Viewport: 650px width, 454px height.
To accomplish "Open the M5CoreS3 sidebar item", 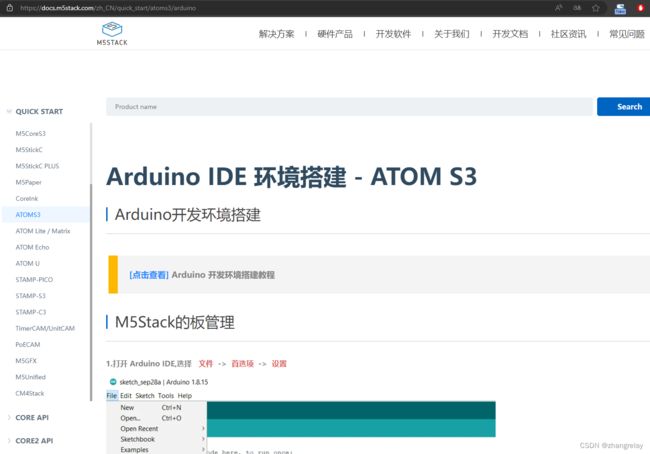I will point(31,134).
